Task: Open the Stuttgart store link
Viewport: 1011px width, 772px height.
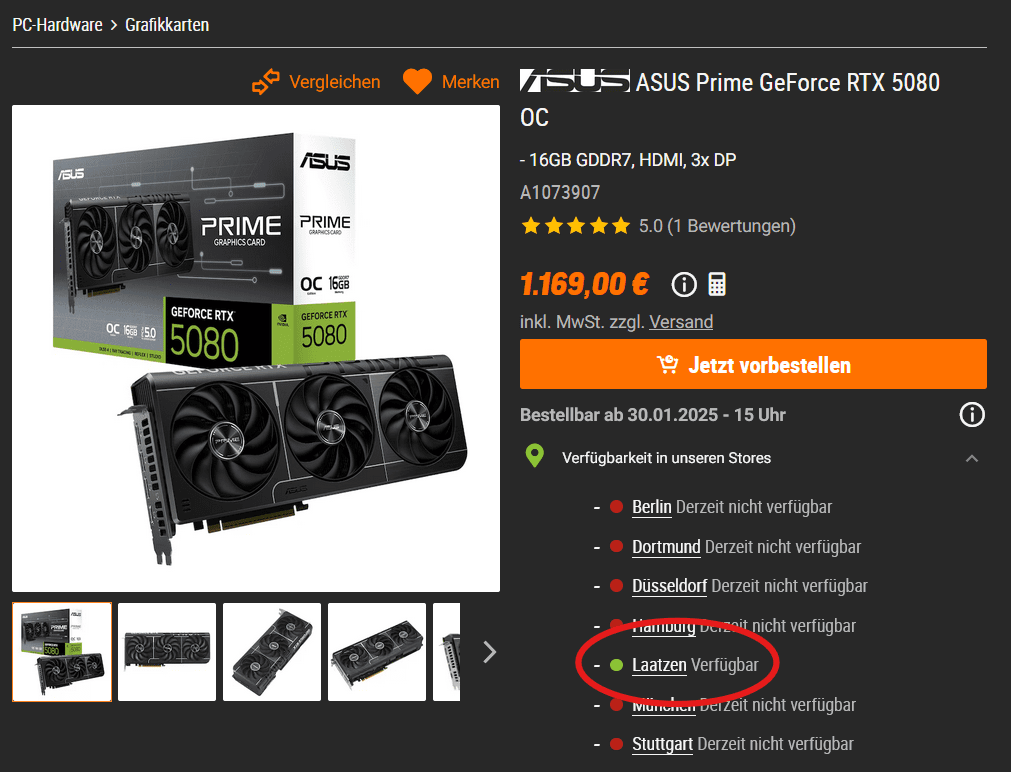Action: 662,744
